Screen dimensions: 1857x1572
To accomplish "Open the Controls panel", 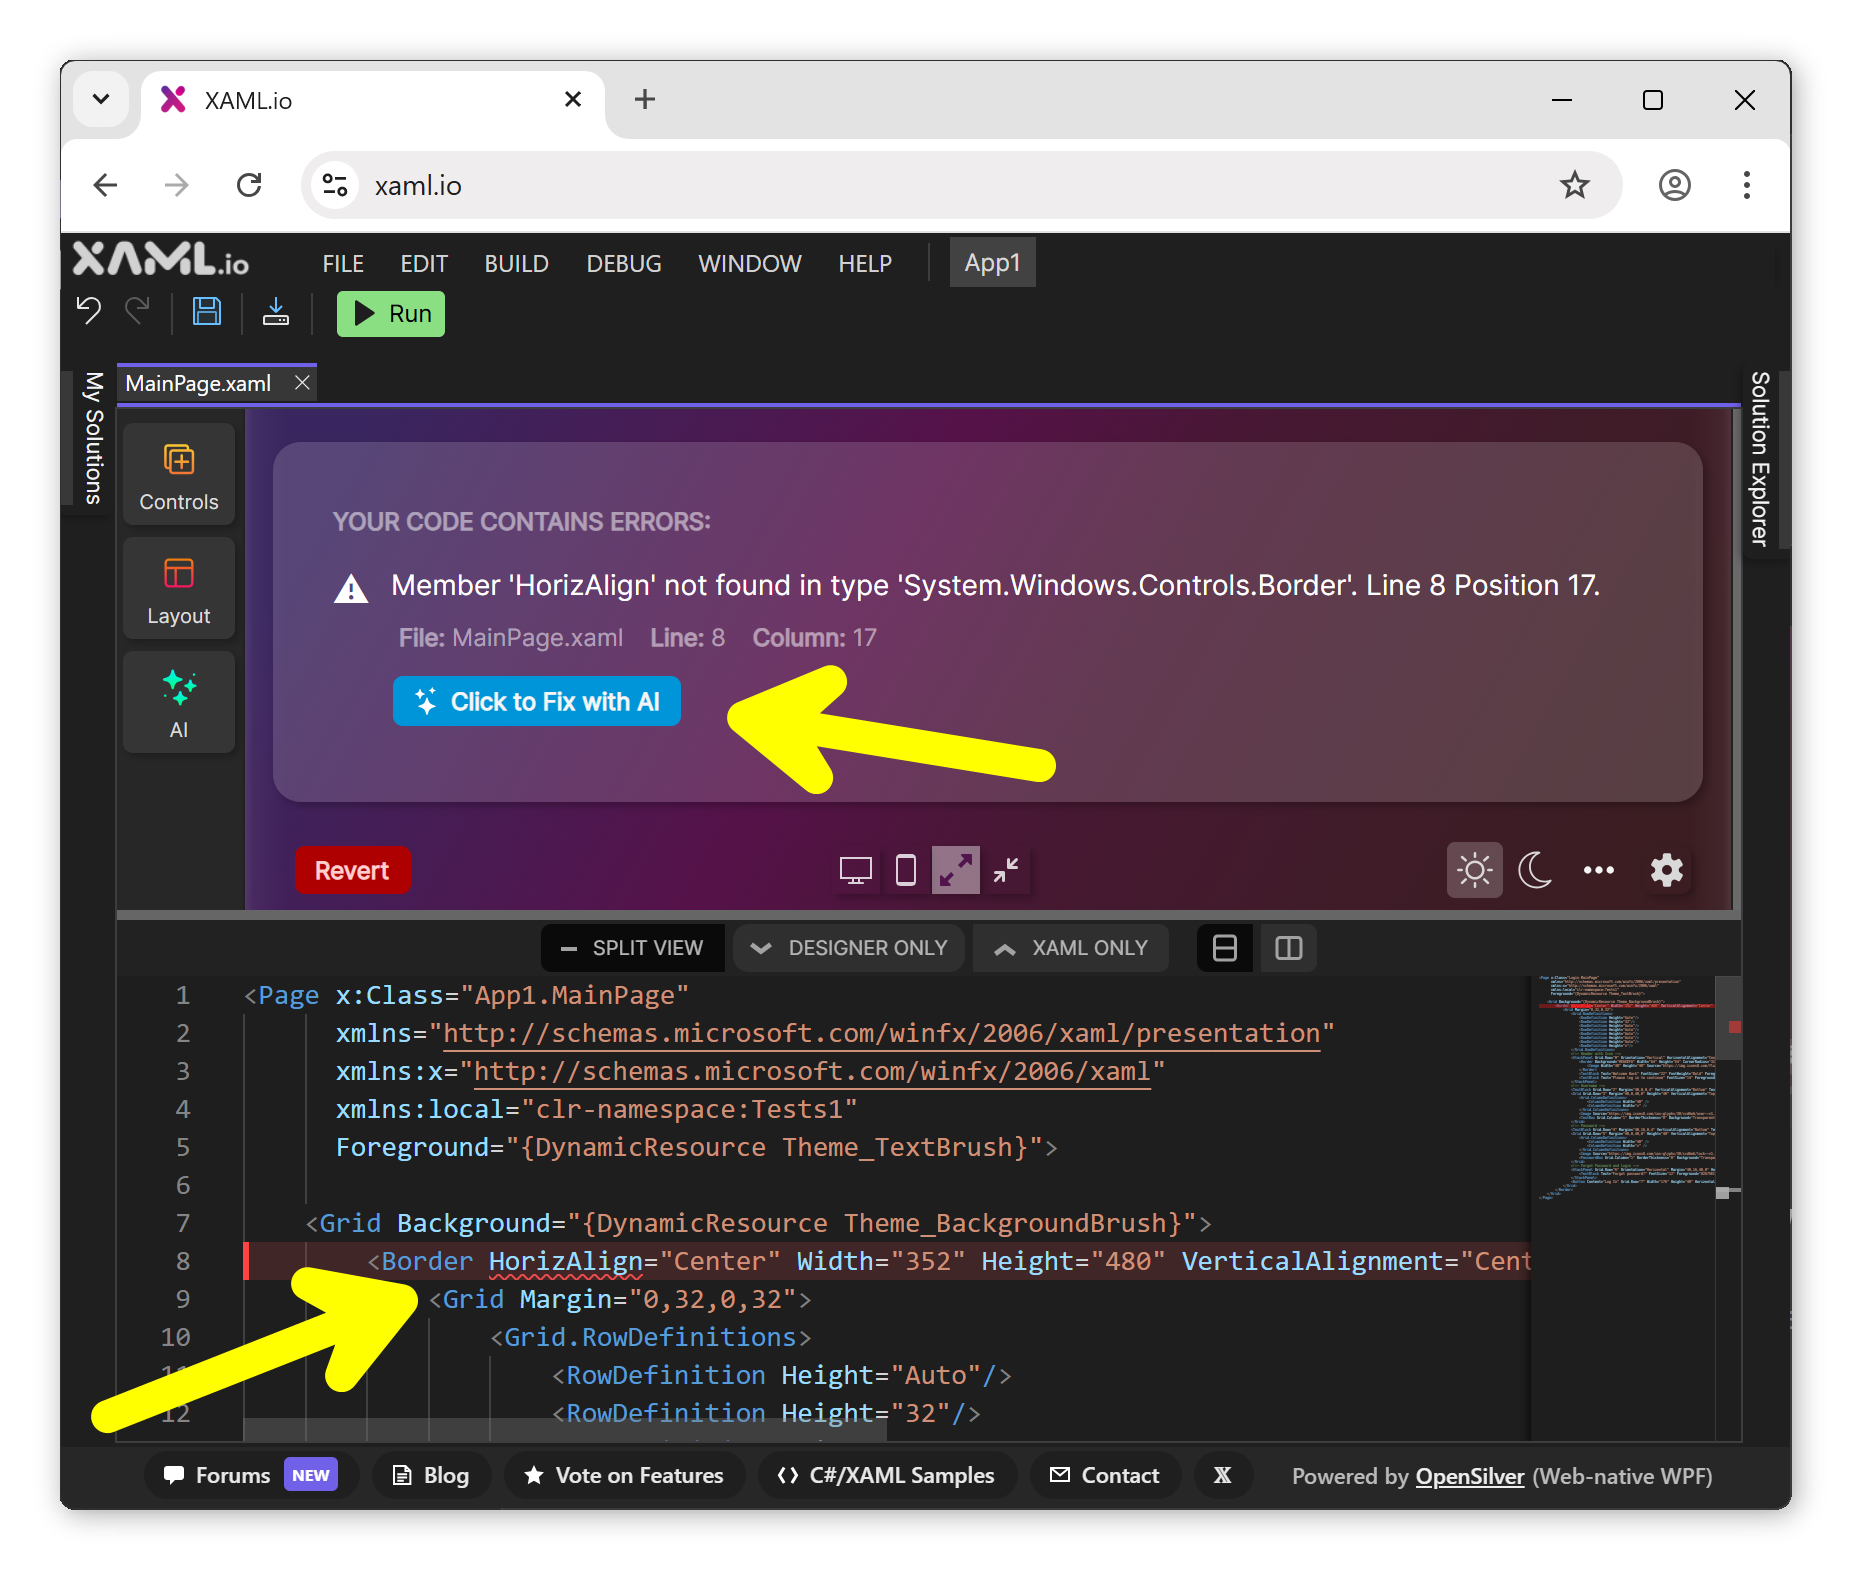I will pos(178,475).
